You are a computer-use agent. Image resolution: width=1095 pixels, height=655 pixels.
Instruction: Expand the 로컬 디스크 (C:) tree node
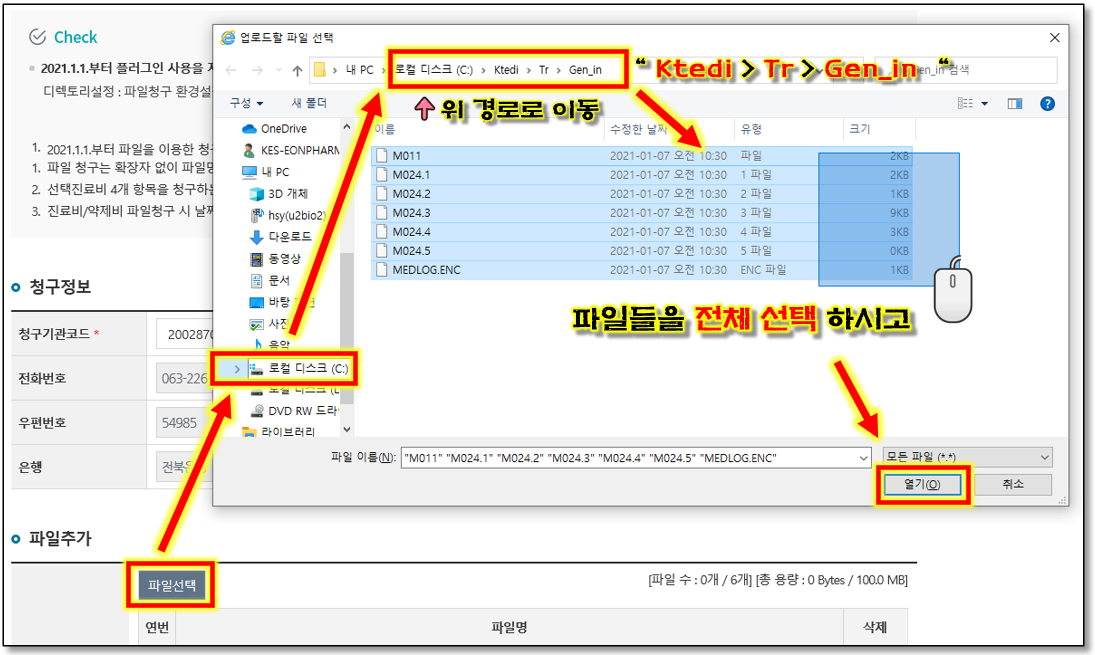click(x=237, y=369)
